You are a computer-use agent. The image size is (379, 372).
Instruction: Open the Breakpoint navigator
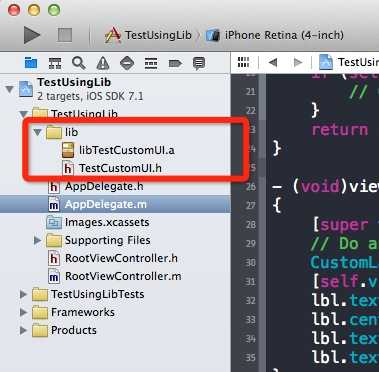pos(175,63)
